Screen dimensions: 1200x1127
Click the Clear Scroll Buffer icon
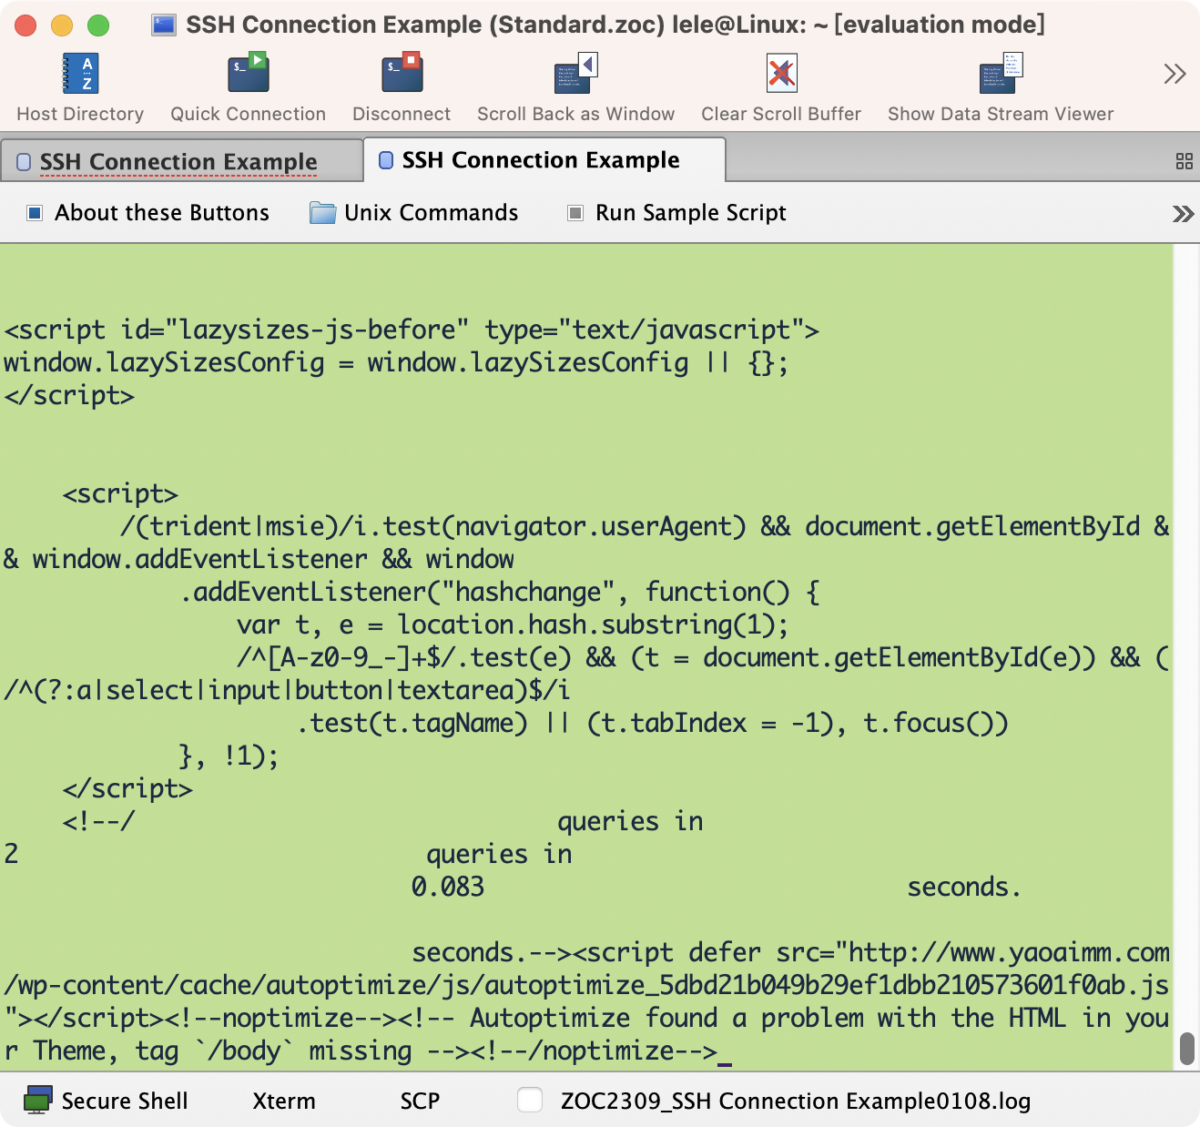coord(782,74)
